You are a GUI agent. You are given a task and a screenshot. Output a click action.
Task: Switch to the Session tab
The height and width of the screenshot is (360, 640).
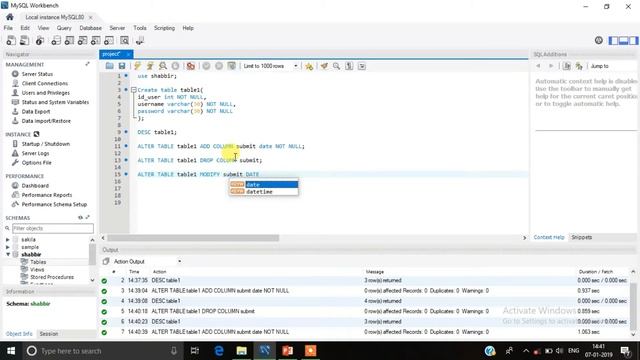click(x=49, y=333)
